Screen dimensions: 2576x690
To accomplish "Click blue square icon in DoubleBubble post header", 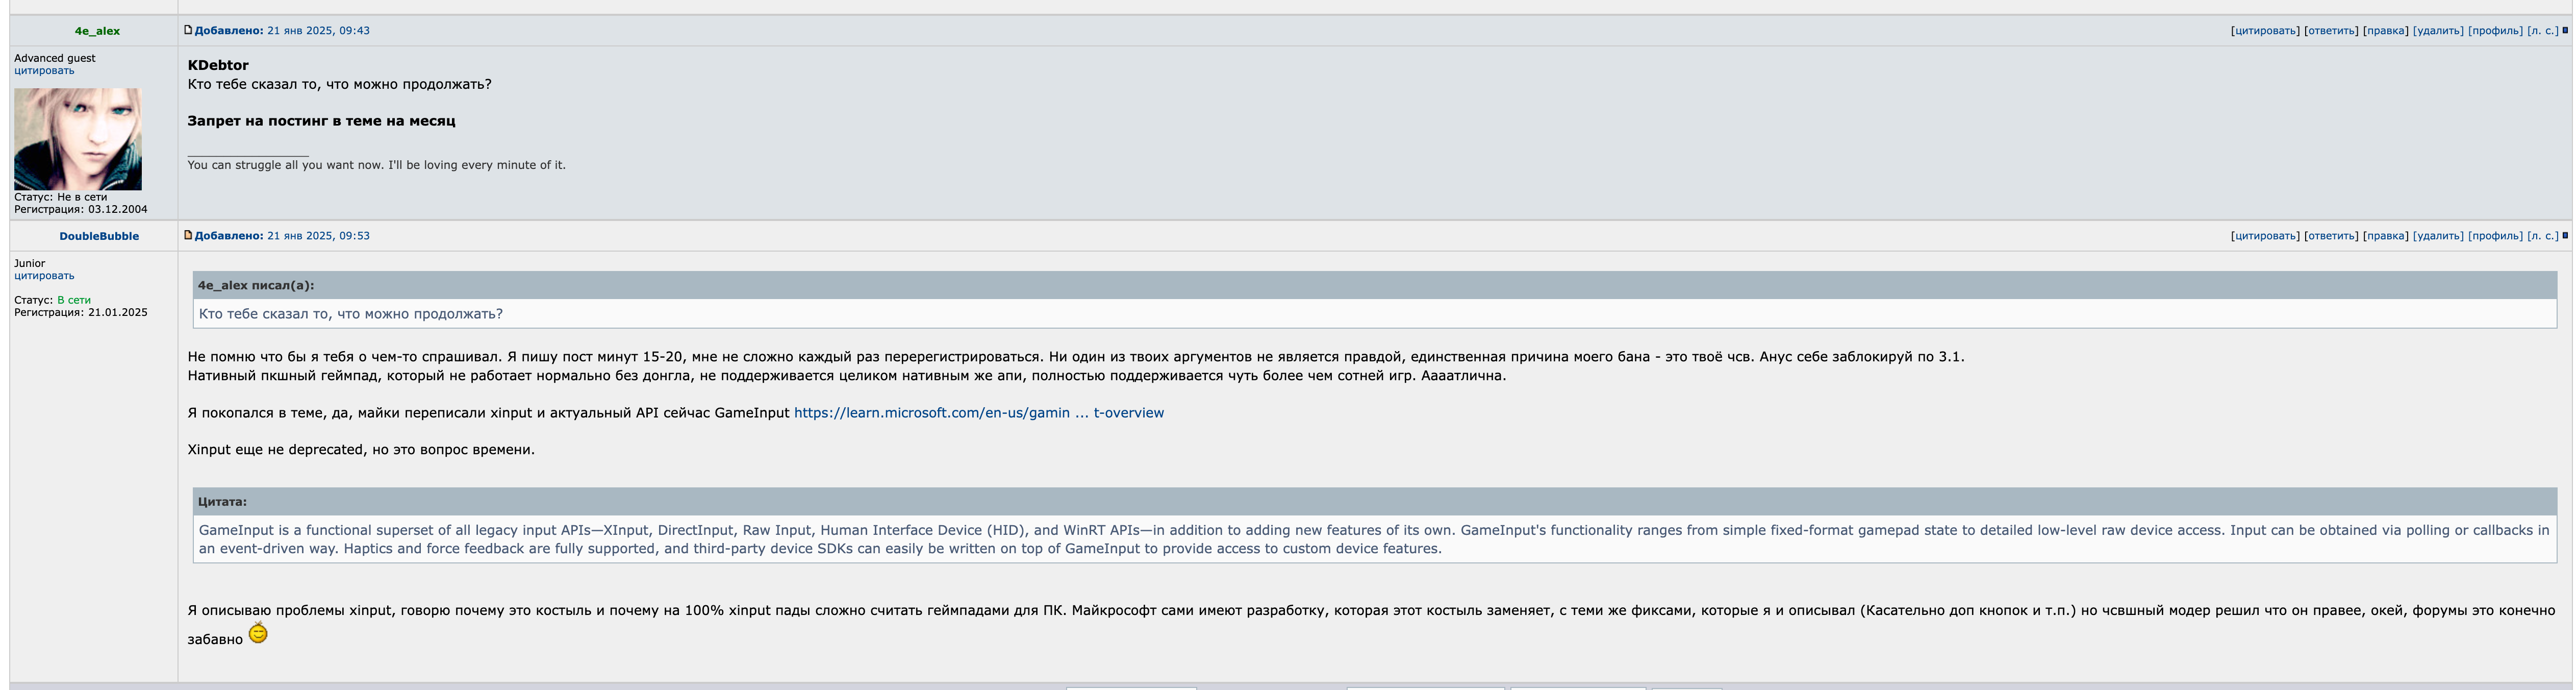I will tap(2564, 235).
